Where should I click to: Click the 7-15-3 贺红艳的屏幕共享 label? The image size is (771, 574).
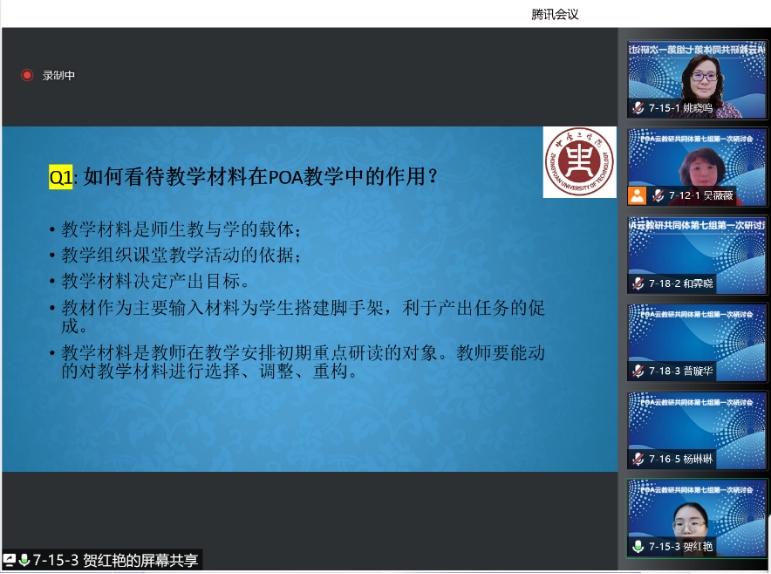pyautogui.click(x=115, y=561)
